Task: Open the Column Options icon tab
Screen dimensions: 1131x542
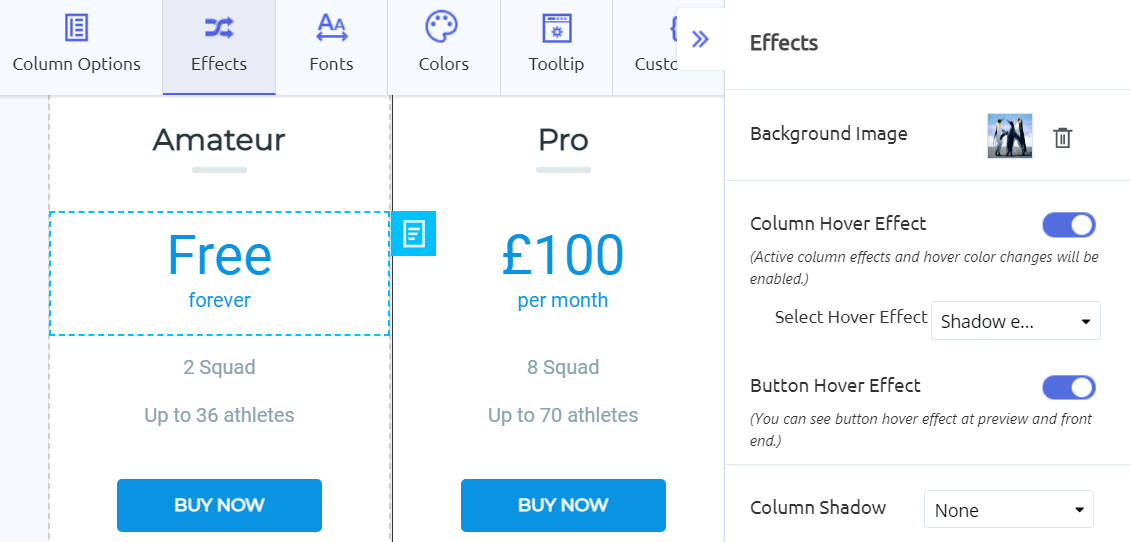Action: click(x=76, y=29)
